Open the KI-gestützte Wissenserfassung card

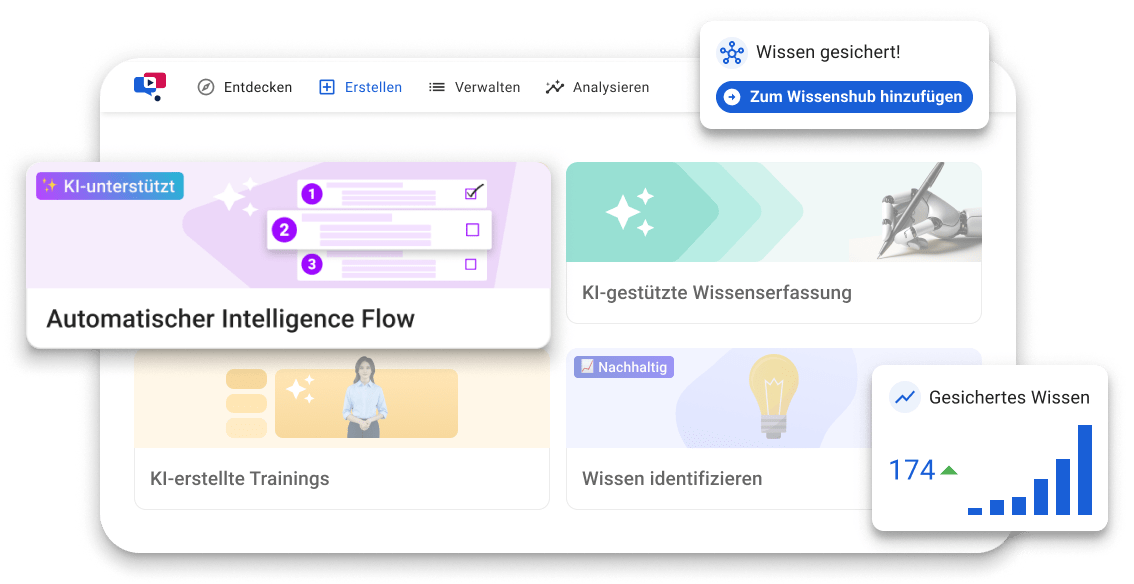pyautogui.click(x=774, y=243)
